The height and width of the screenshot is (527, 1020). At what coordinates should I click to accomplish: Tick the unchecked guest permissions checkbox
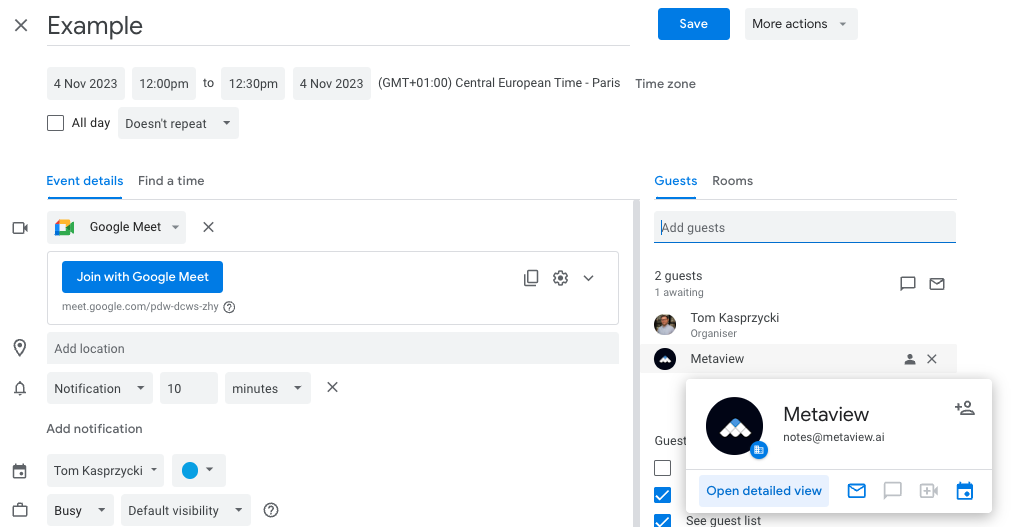[x=662, y=468]
